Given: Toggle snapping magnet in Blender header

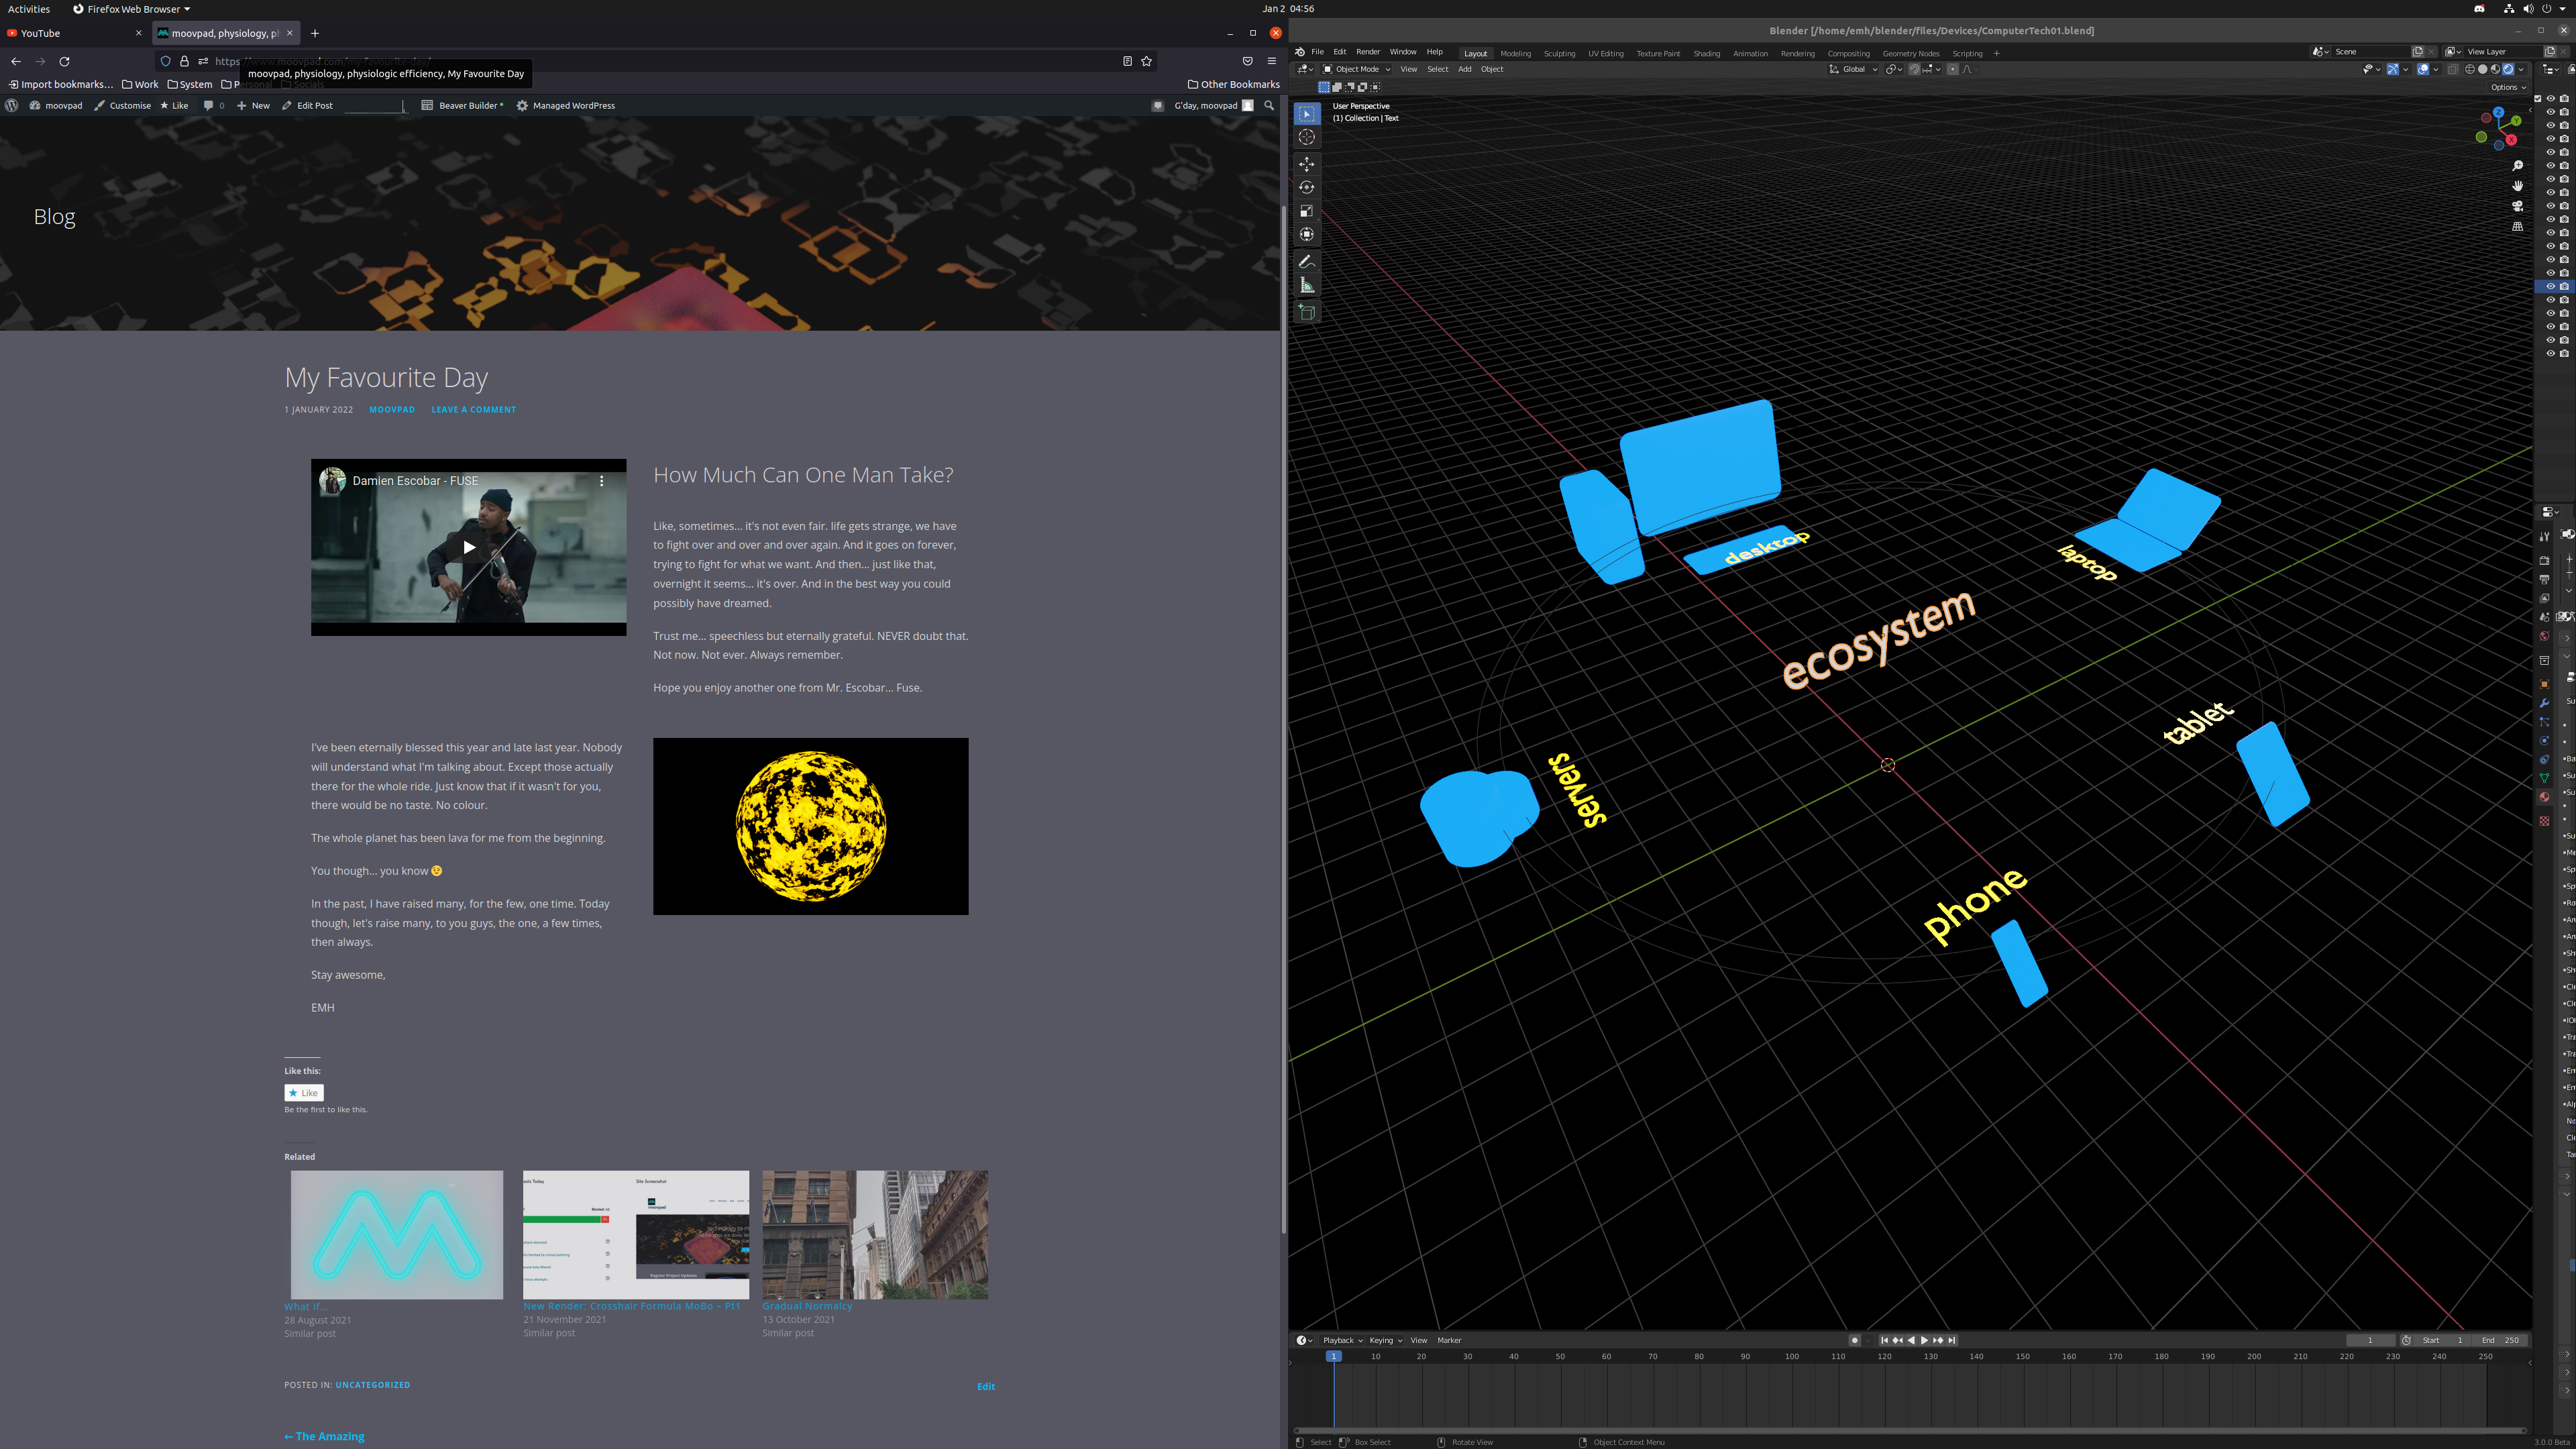Looking at the screenshot, I should click(x=1914, y=69).
